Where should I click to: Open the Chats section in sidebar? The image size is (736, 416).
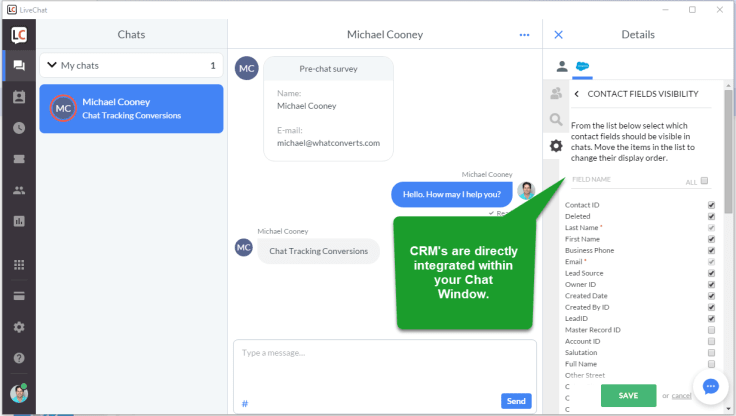pos(19,65)
